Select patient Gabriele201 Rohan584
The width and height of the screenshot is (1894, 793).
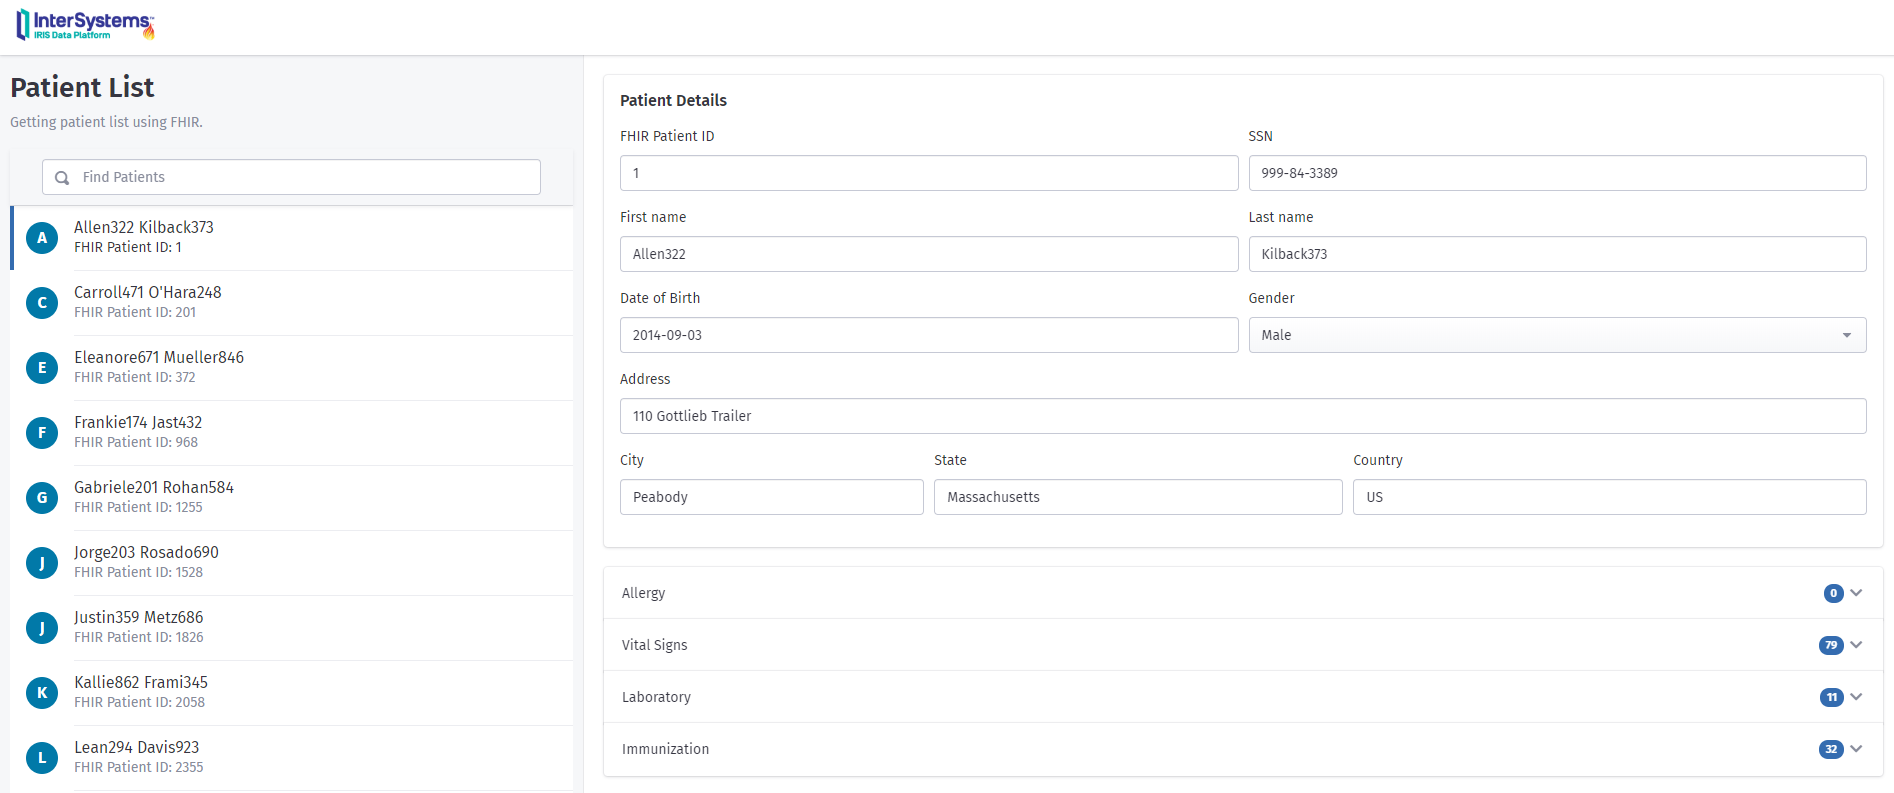[x=292, y=498]
